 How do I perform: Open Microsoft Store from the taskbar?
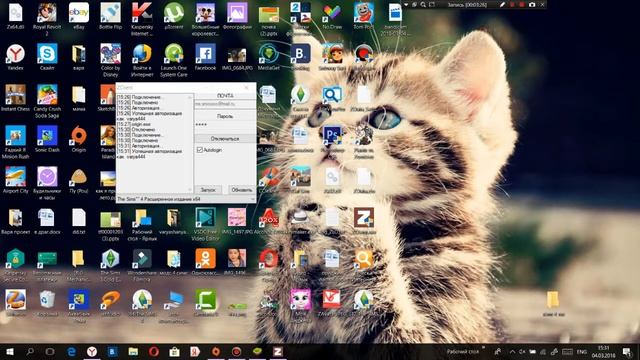pos(174,351)
